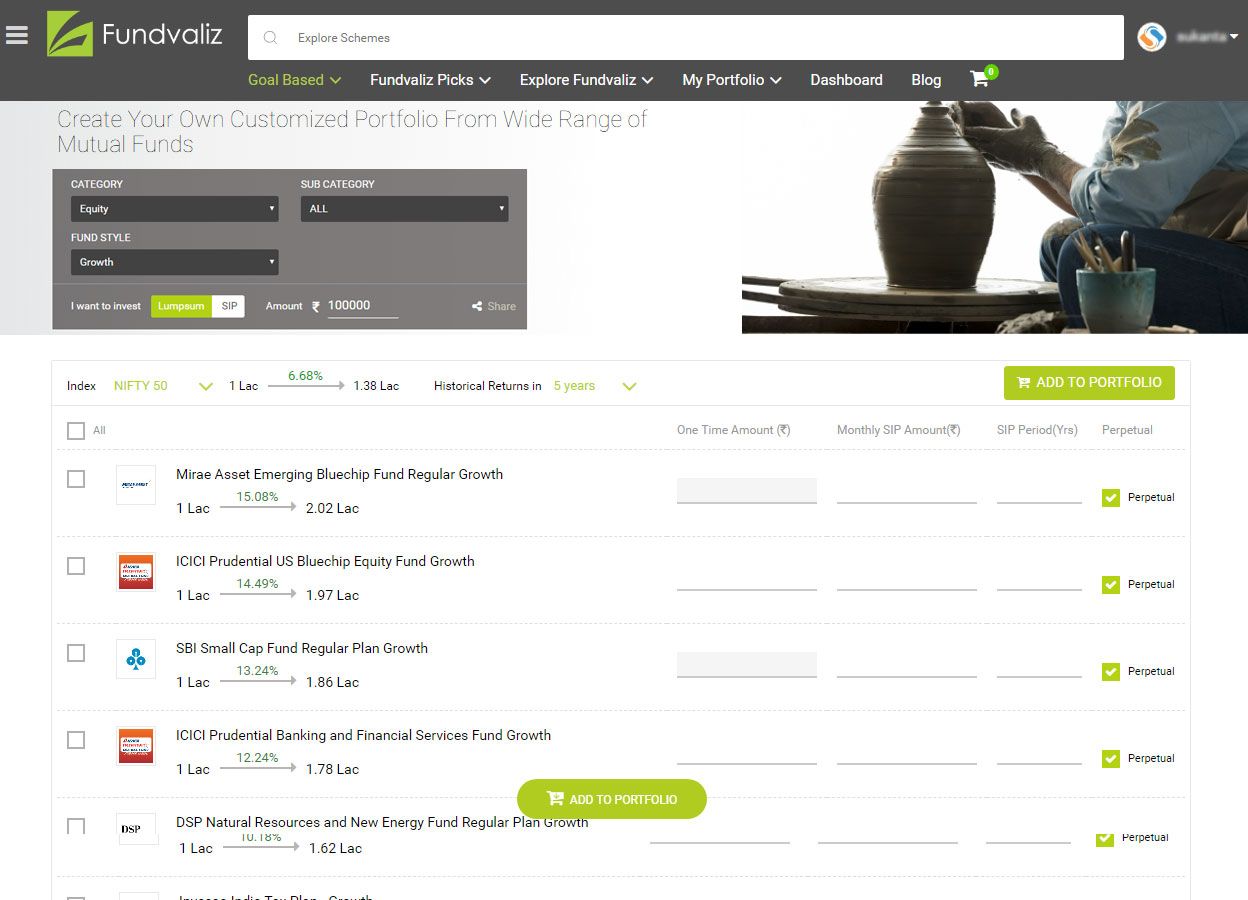Image resolution: width=1248 pixels, height=900 pixels.
Task: Choose Lumpsum investment mode
Action: (x=181, y=306)
